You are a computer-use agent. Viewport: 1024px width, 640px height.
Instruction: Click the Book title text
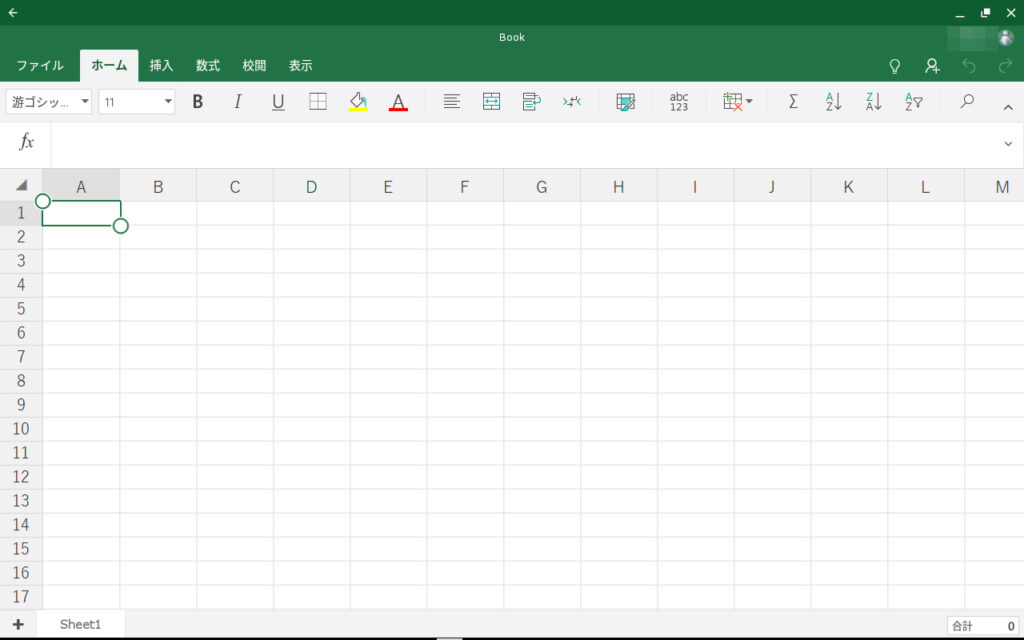coord(512,37)
